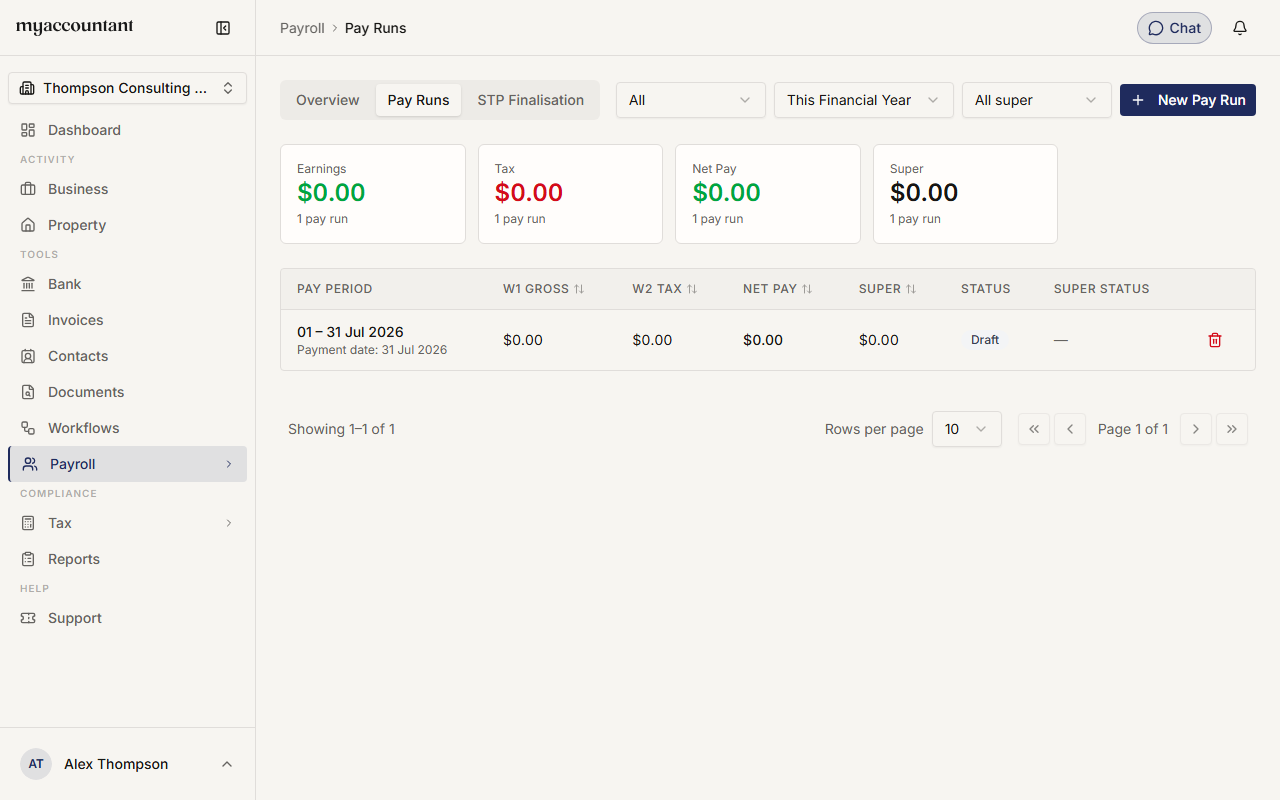Click the Super summary card
Image resolution: width=1280 pixels, height=800 pixels.
(x=965, y=194)
